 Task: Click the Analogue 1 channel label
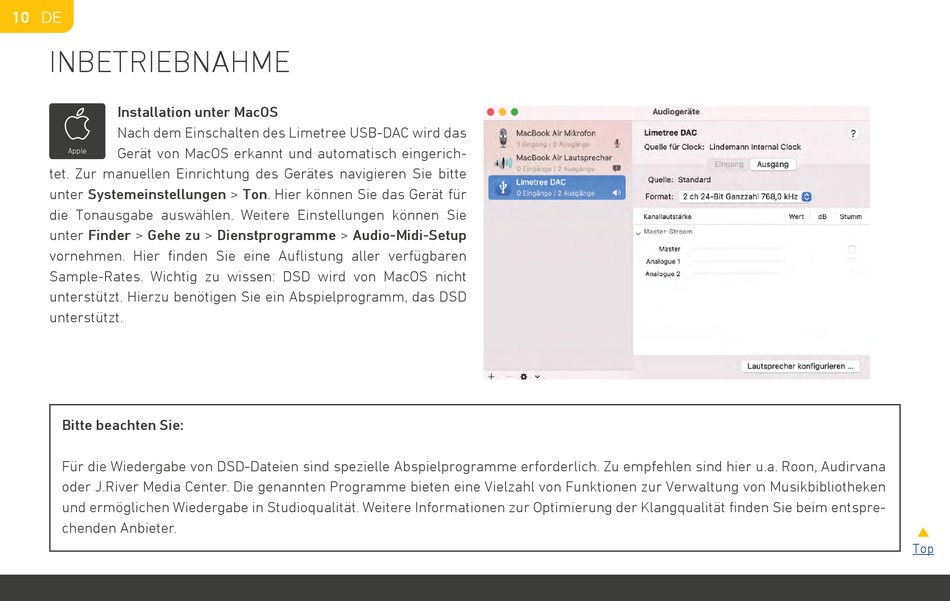coord(663,262)
